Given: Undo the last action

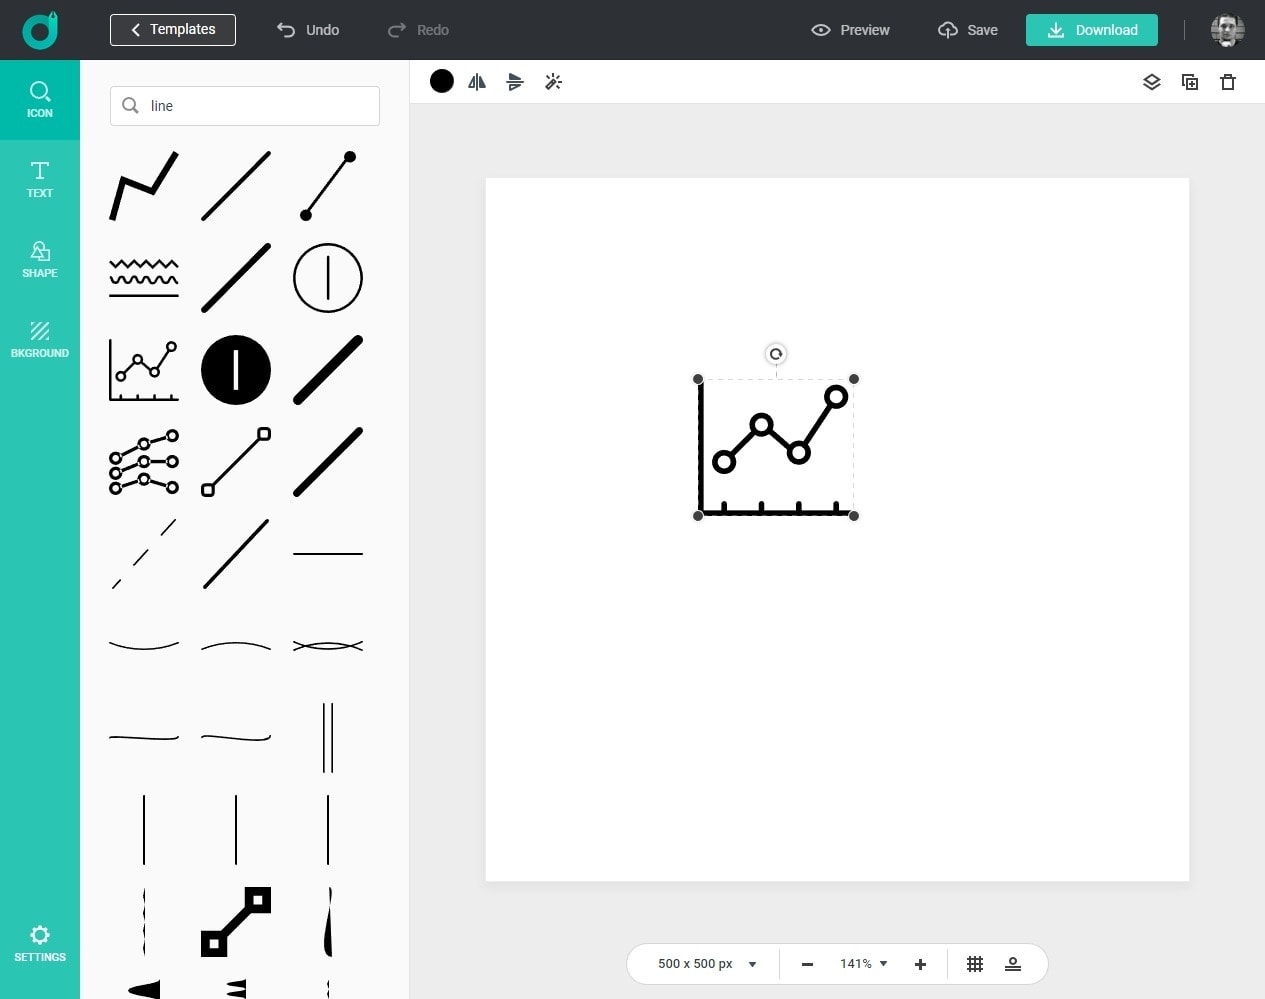Looking at the screenshot, I should (308, 30).
